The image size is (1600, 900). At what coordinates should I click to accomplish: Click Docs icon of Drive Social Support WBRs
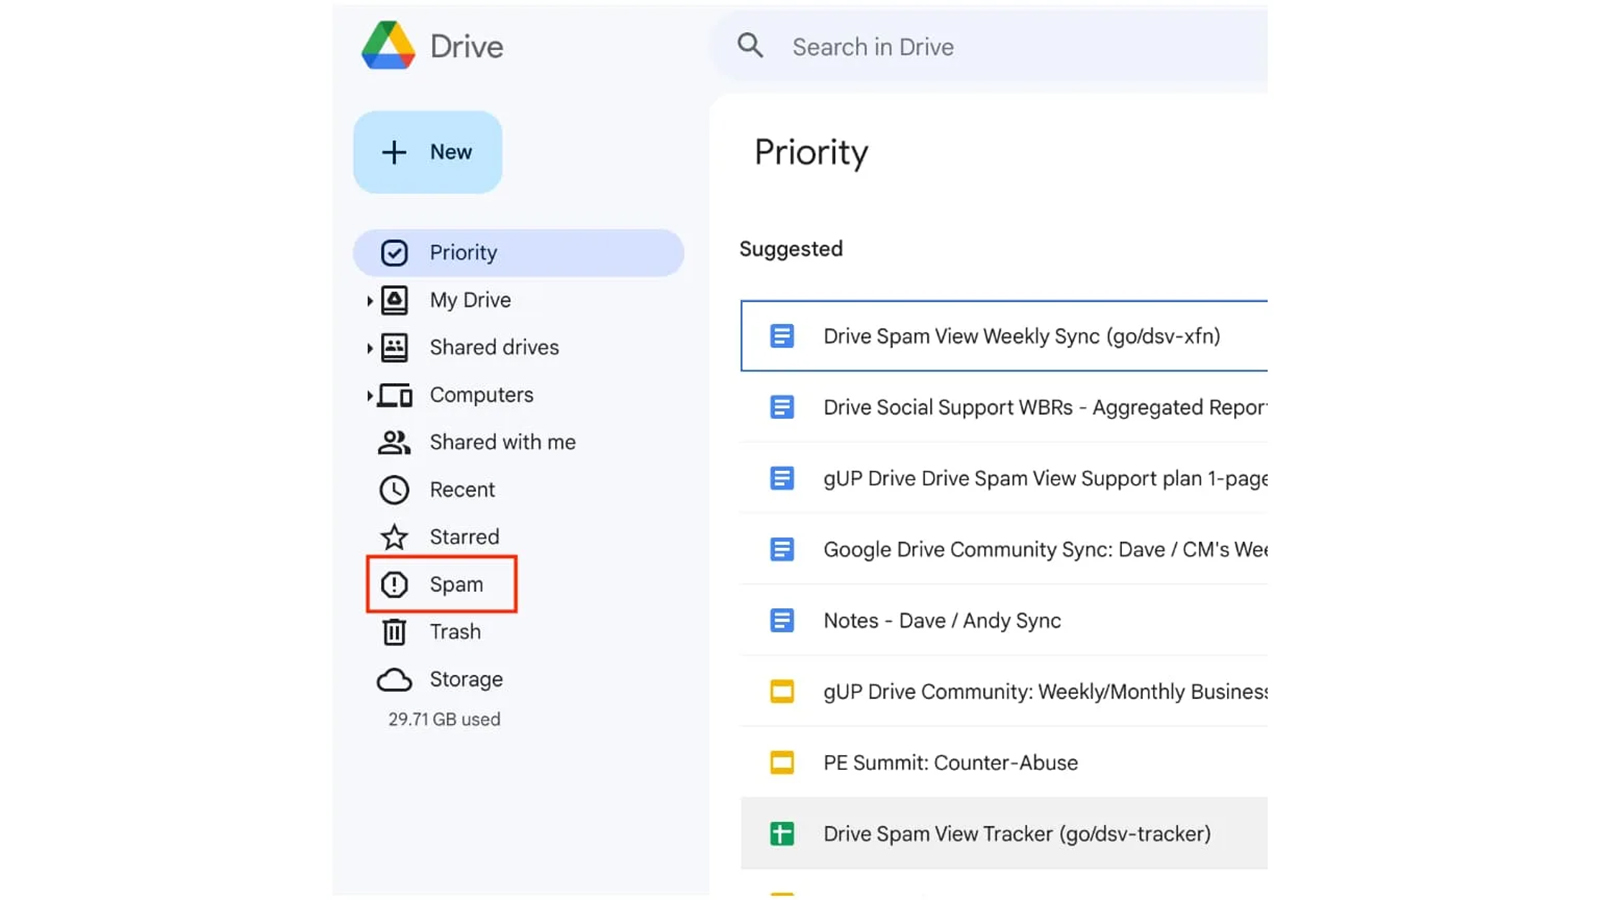(x=782, y=407)
